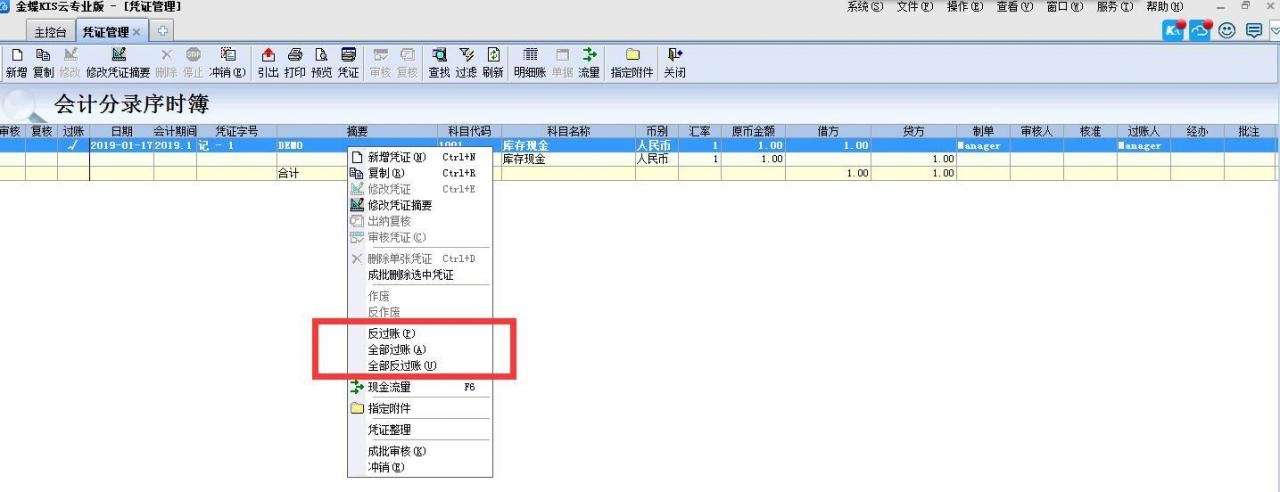1280x492 pixels.
Task: Choose 现金流量 in the context menu
Action: (x=419, y=387)
